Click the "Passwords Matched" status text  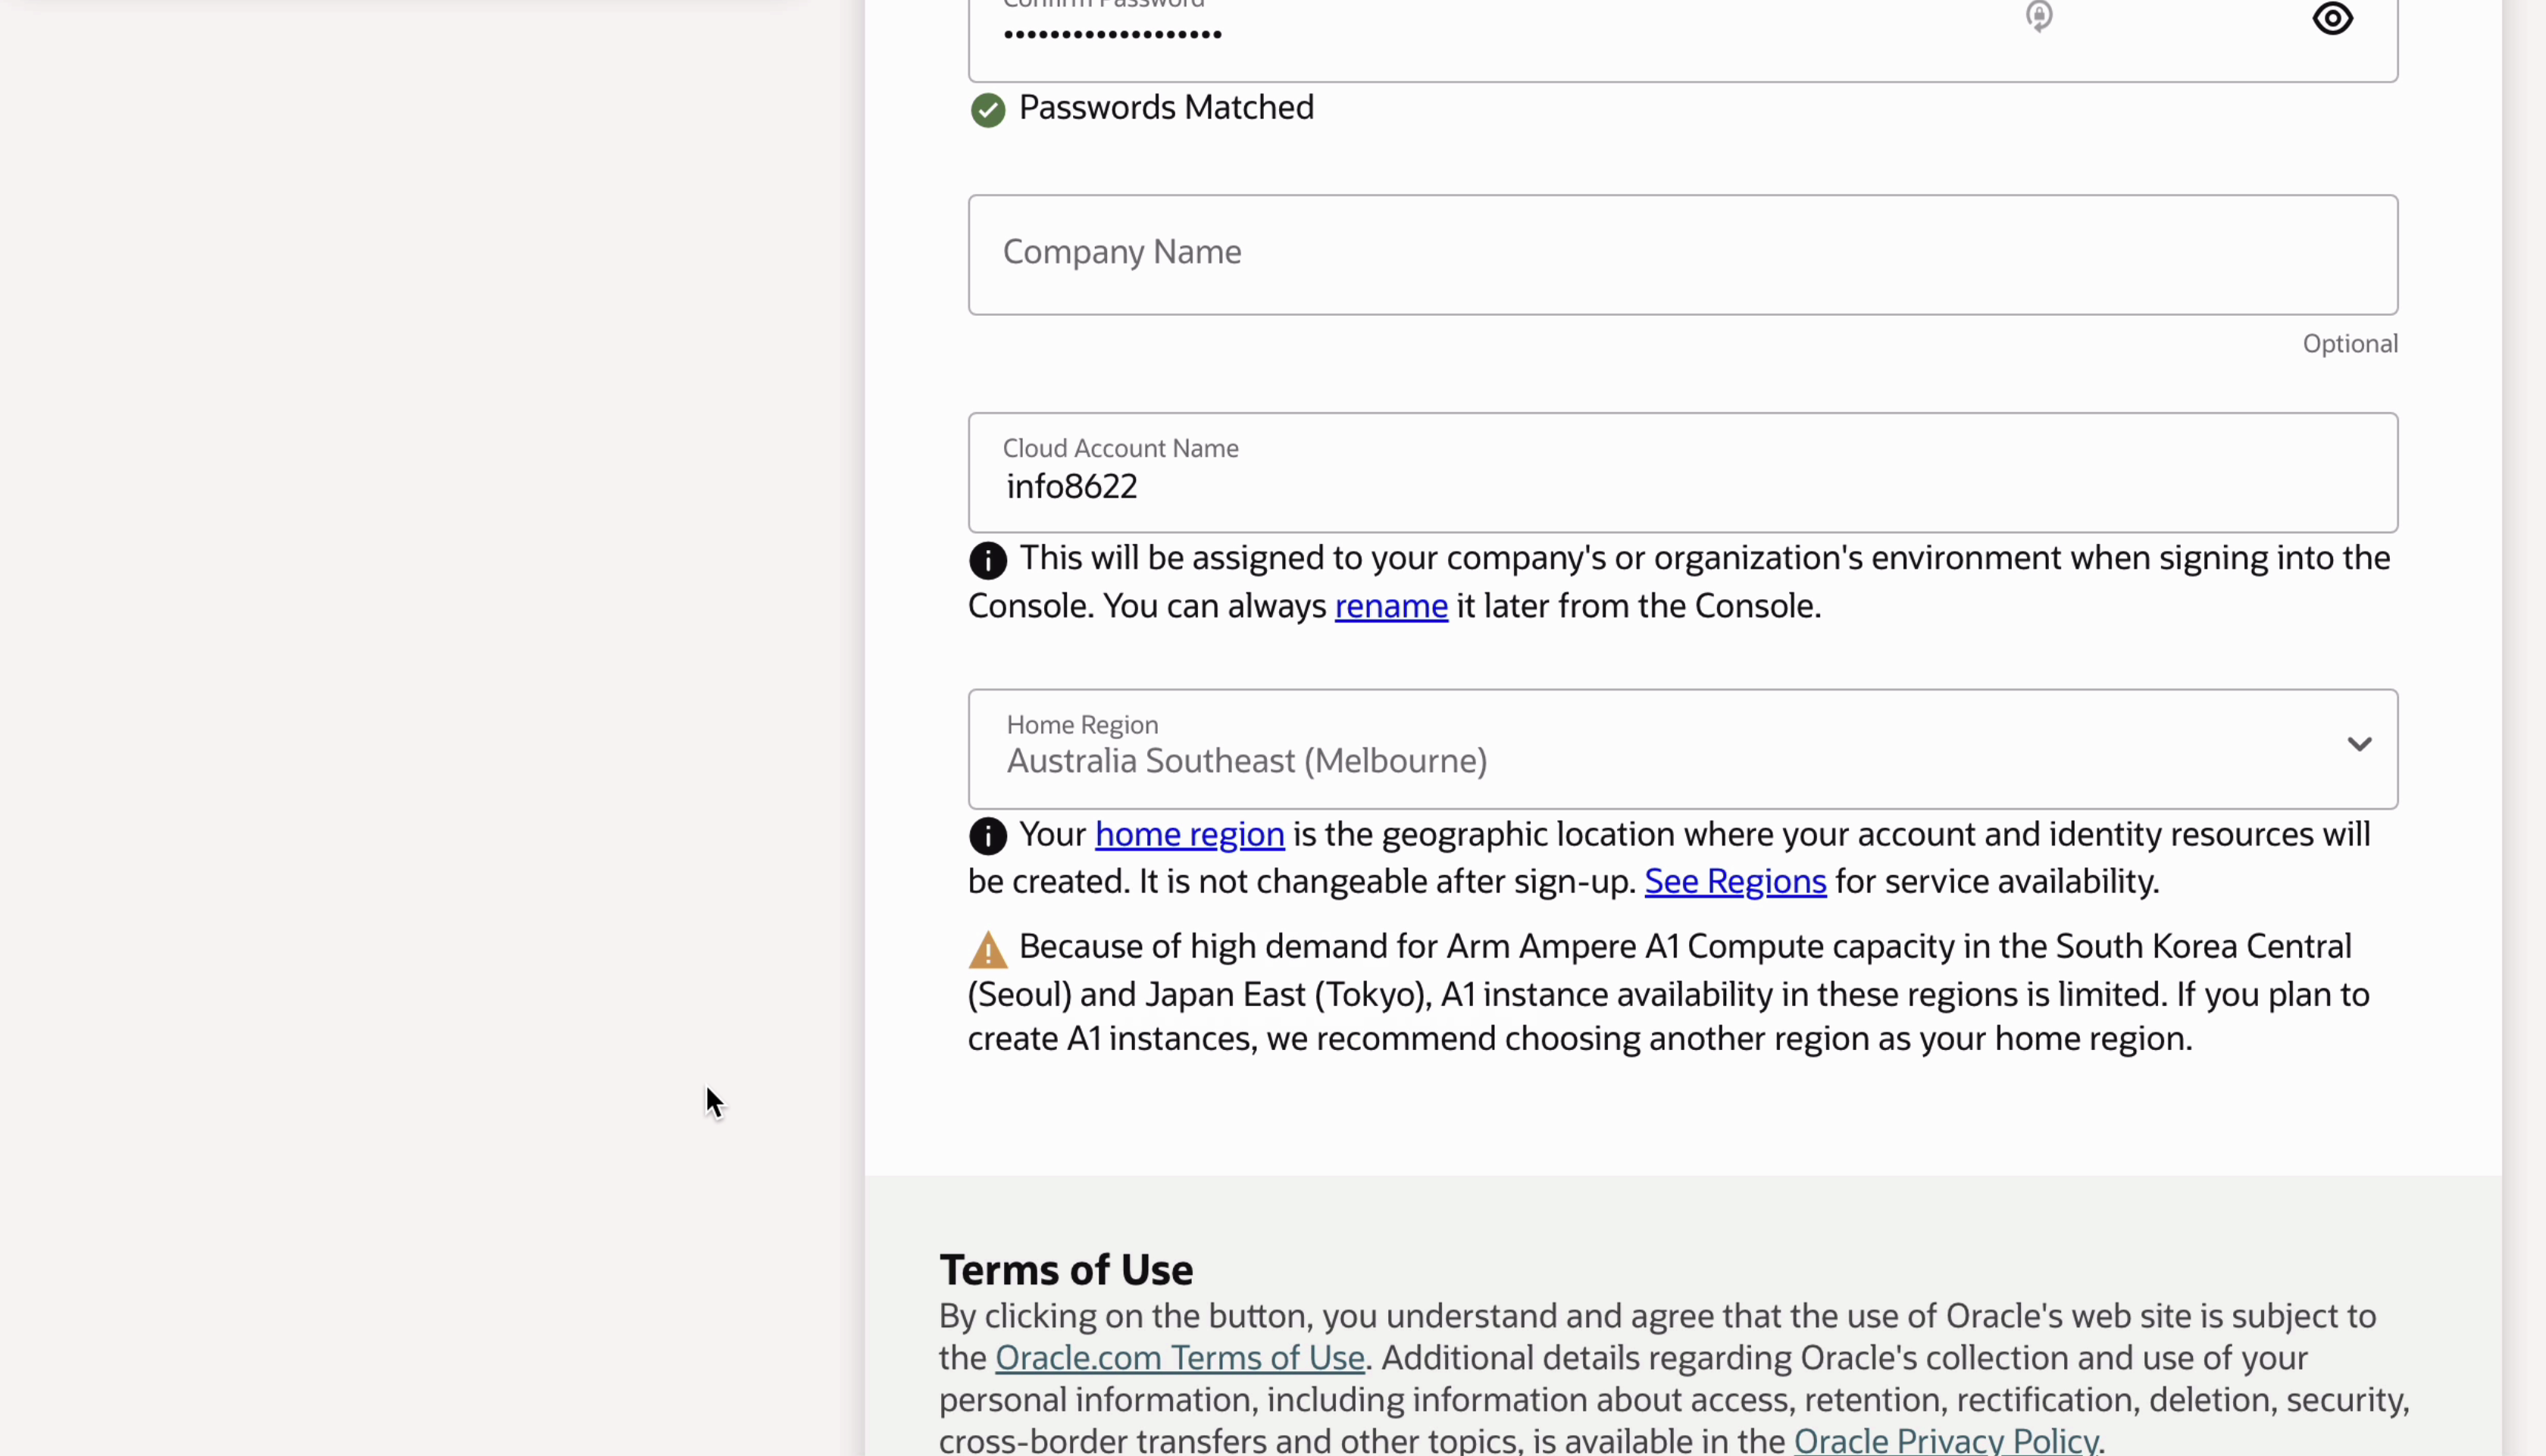click(1165, 107)
